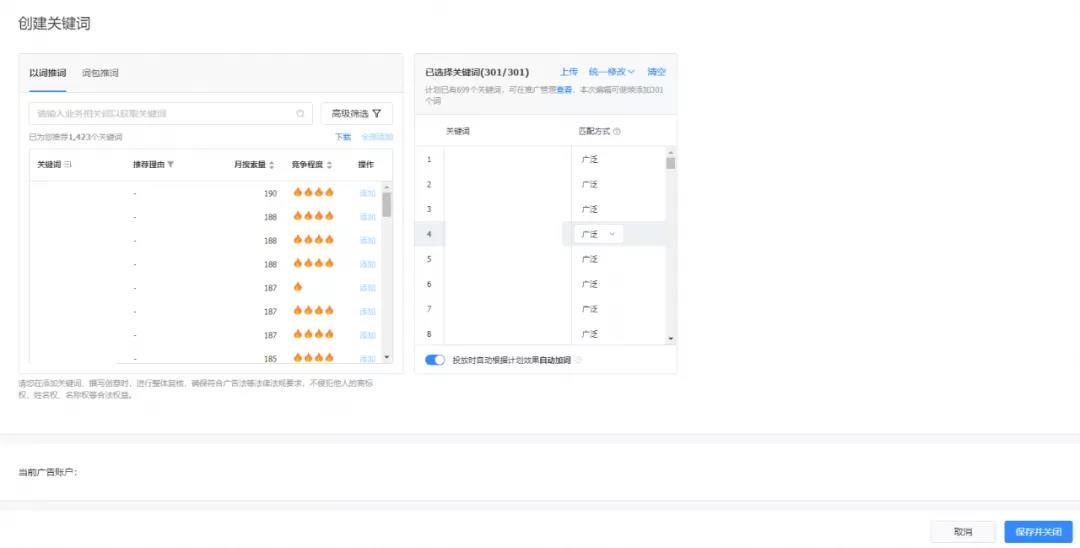Sort by 月搜索量 column arrows

point(272,164)
